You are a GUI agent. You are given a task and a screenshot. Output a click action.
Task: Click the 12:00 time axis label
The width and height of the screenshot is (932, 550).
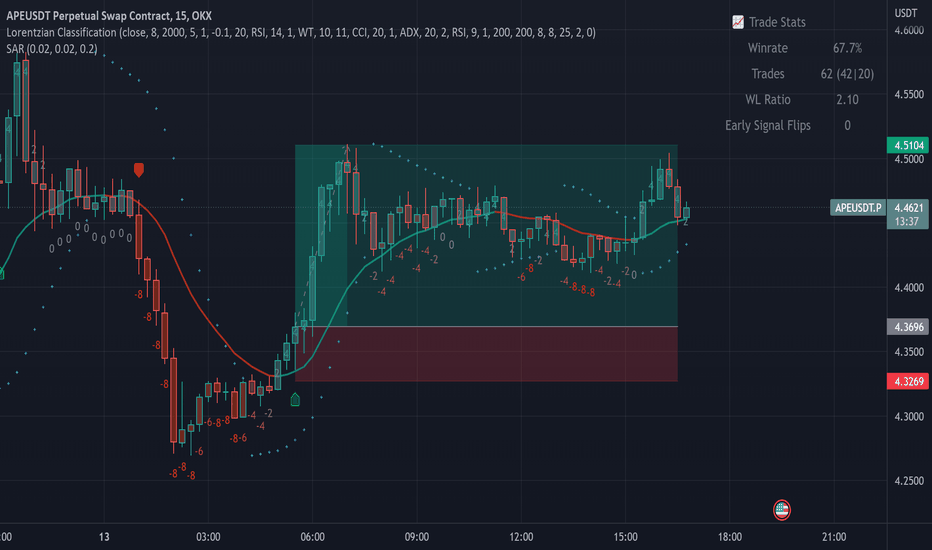point(521,537)
